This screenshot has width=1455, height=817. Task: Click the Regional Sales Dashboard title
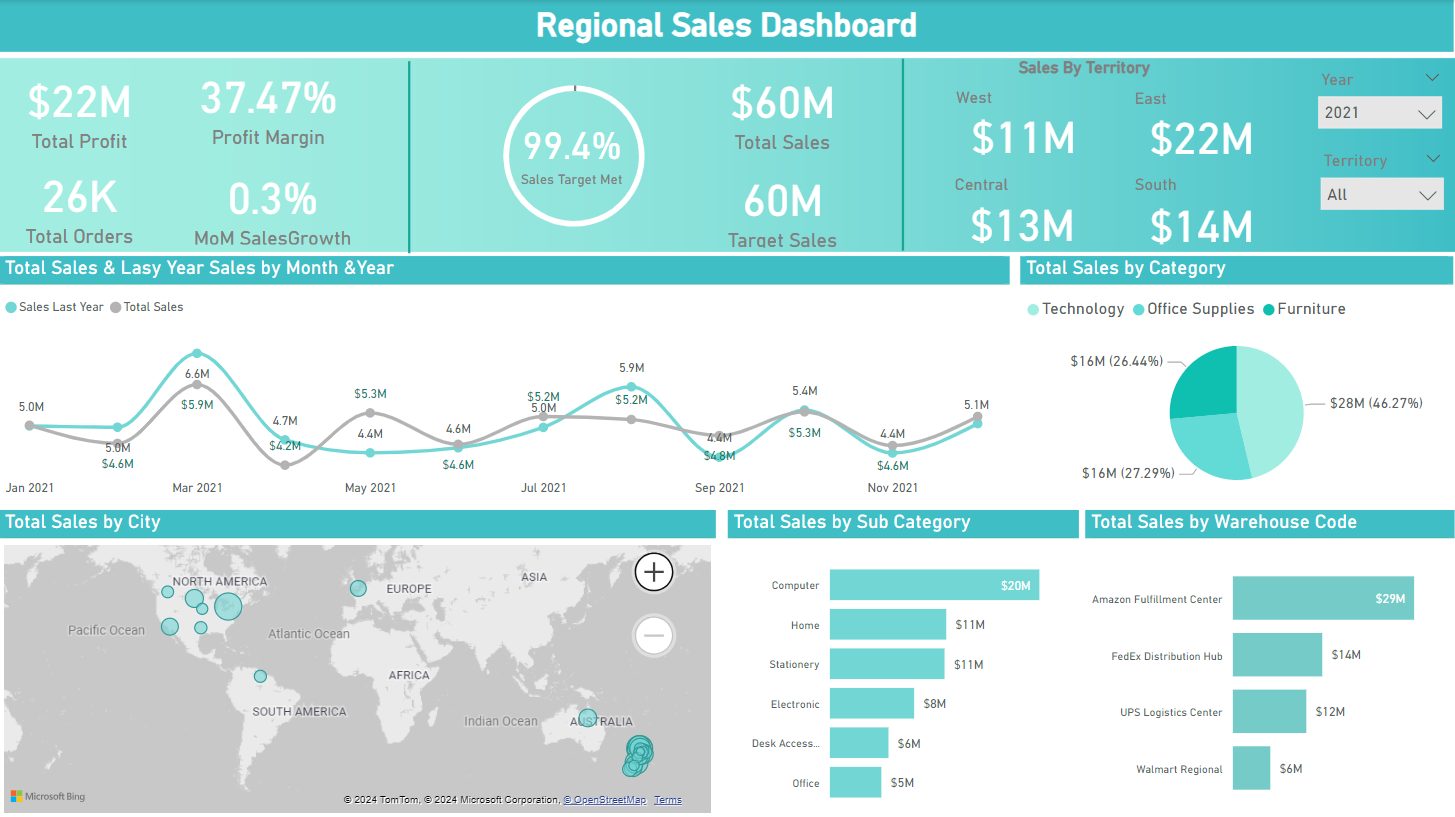point(726,25)
